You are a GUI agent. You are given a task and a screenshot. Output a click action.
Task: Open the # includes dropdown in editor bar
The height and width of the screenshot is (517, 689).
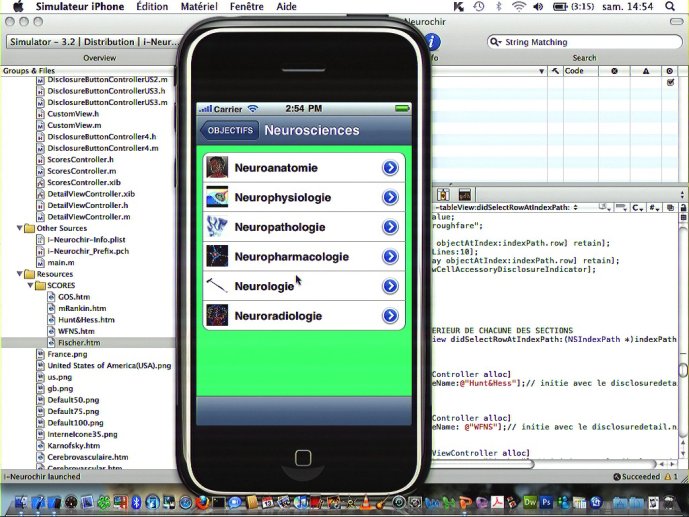pos(653,207)
